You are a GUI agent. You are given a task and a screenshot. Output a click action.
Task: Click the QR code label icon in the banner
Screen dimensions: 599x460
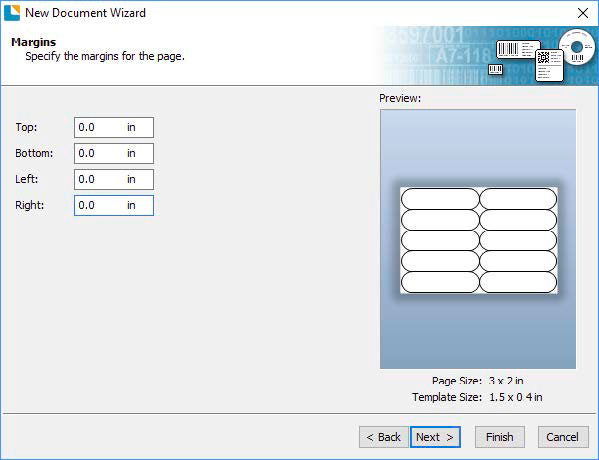(549, 65)
